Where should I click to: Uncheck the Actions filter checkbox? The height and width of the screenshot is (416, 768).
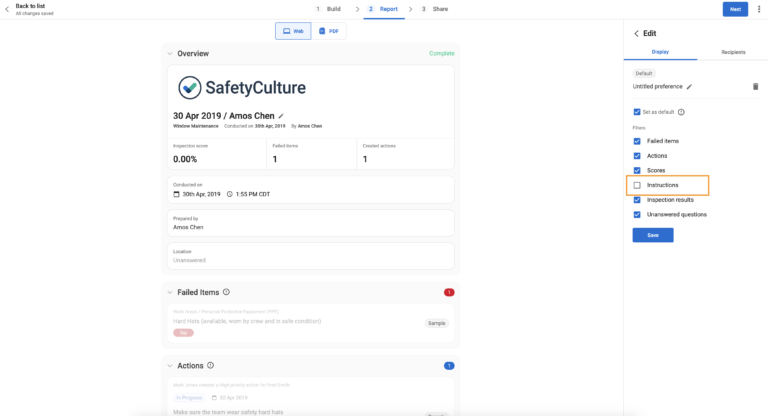click(x=637, y=156)
